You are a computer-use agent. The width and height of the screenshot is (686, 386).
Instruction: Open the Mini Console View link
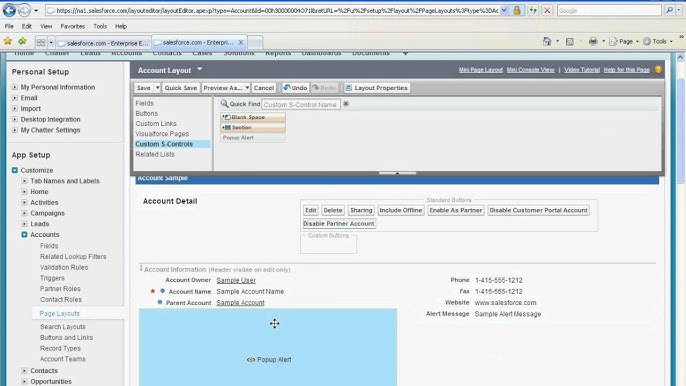530,70
